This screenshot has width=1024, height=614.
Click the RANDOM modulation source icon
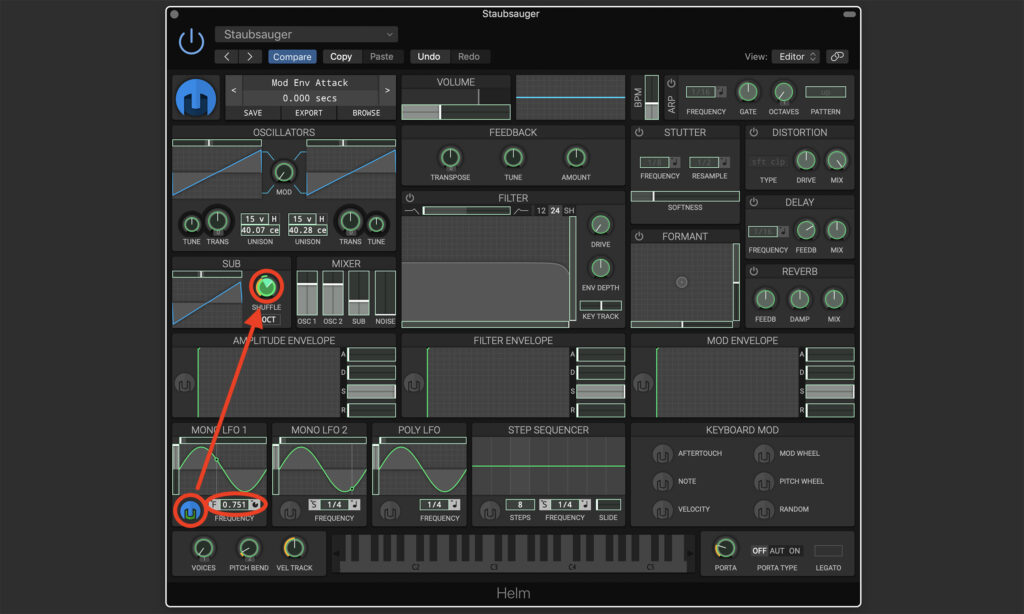coord(763,509)
